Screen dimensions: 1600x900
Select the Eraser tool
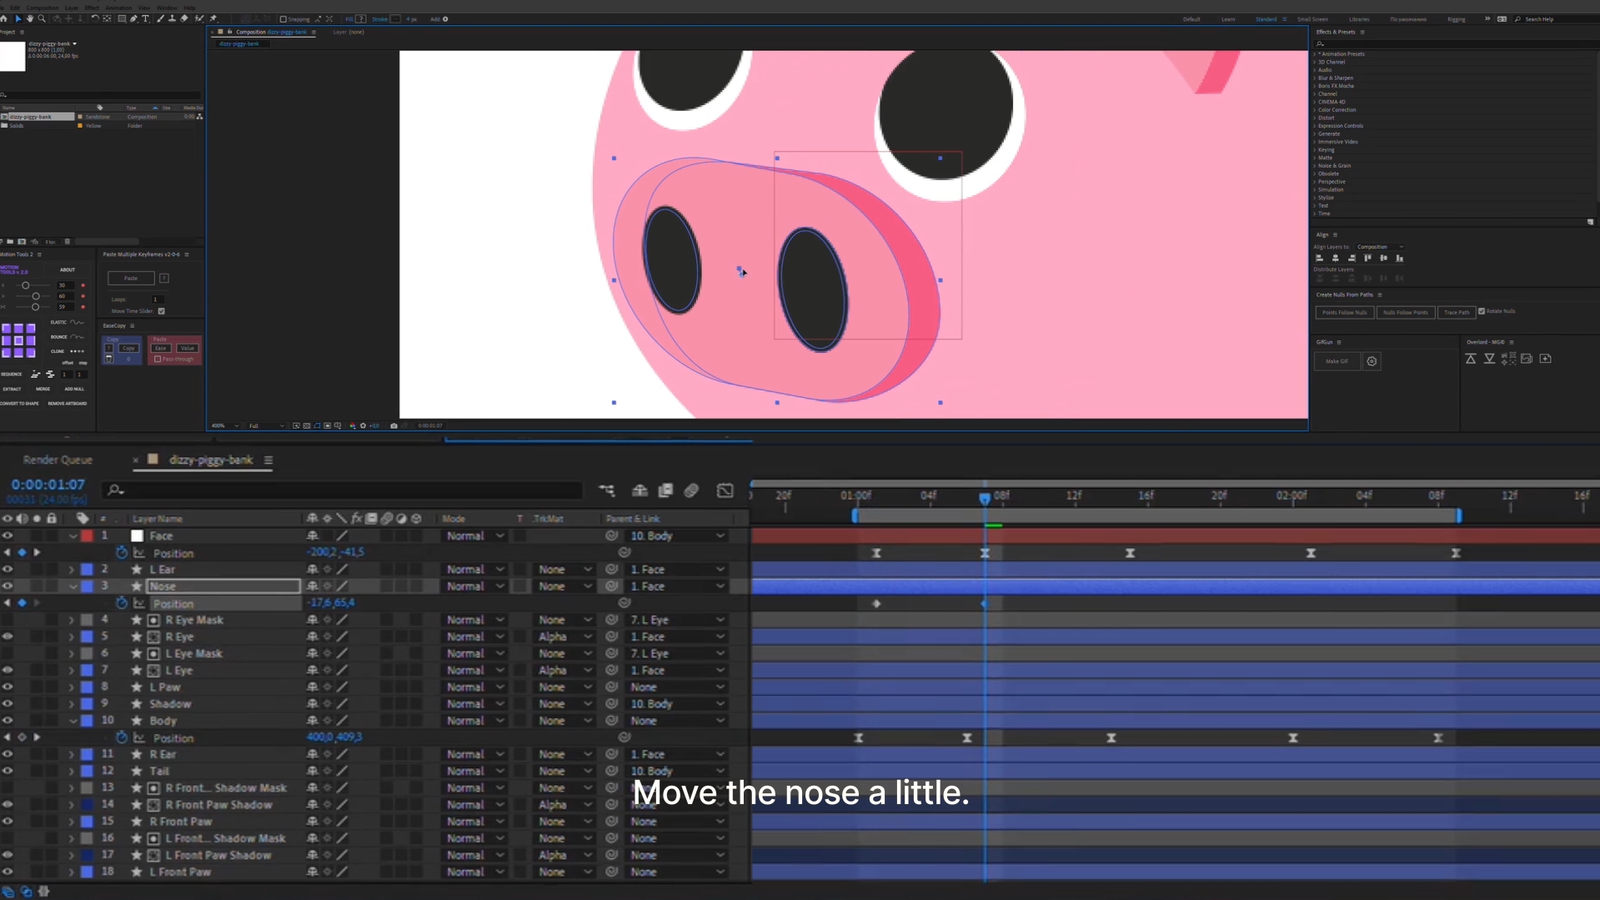(184, 18)
